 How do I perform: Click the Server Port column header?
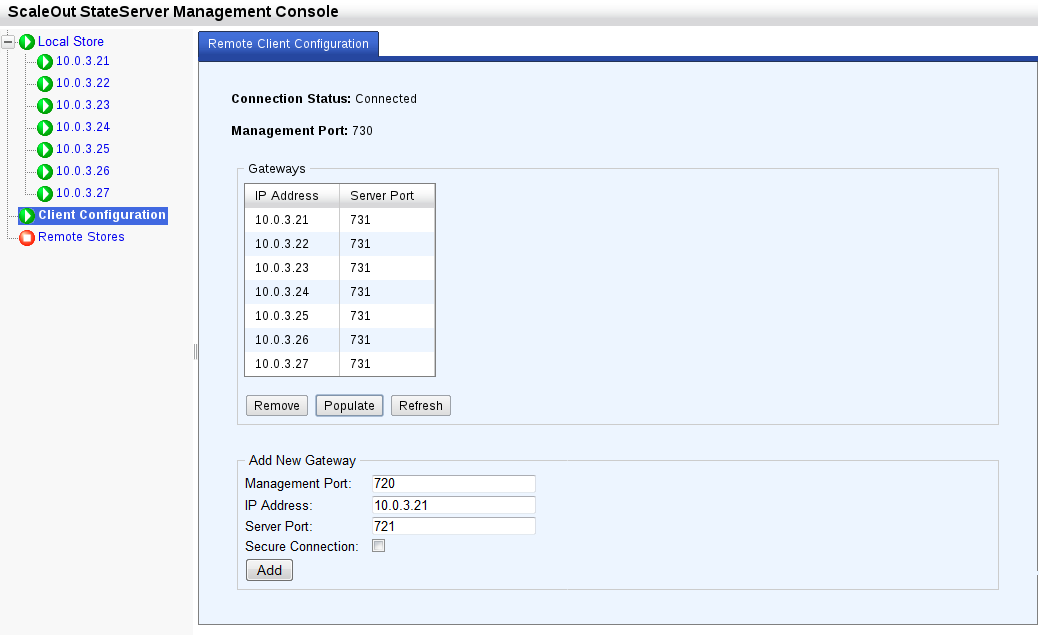tap(387, 196)
